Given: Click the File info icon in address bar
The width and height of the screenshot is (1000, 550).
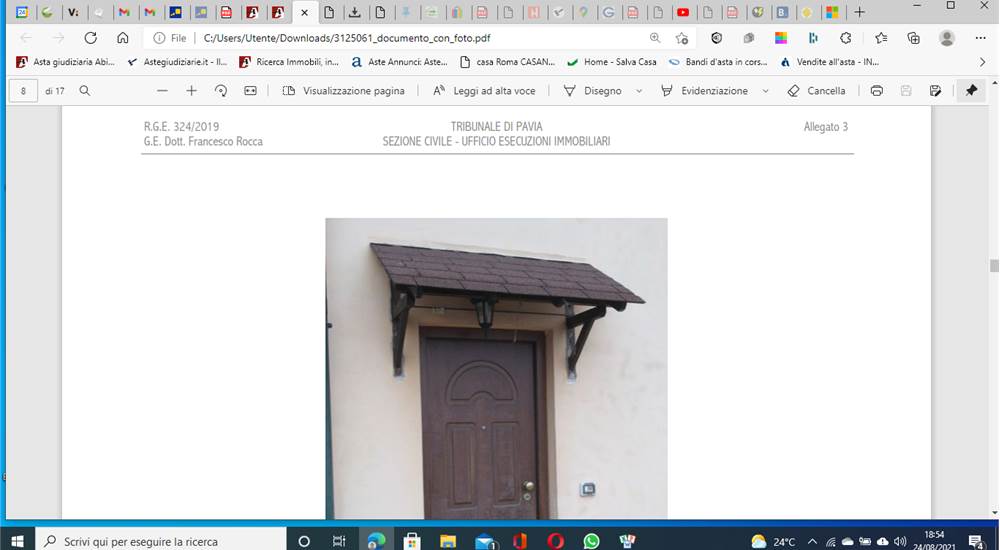Looking at the screenshot, I should (159, 38).
